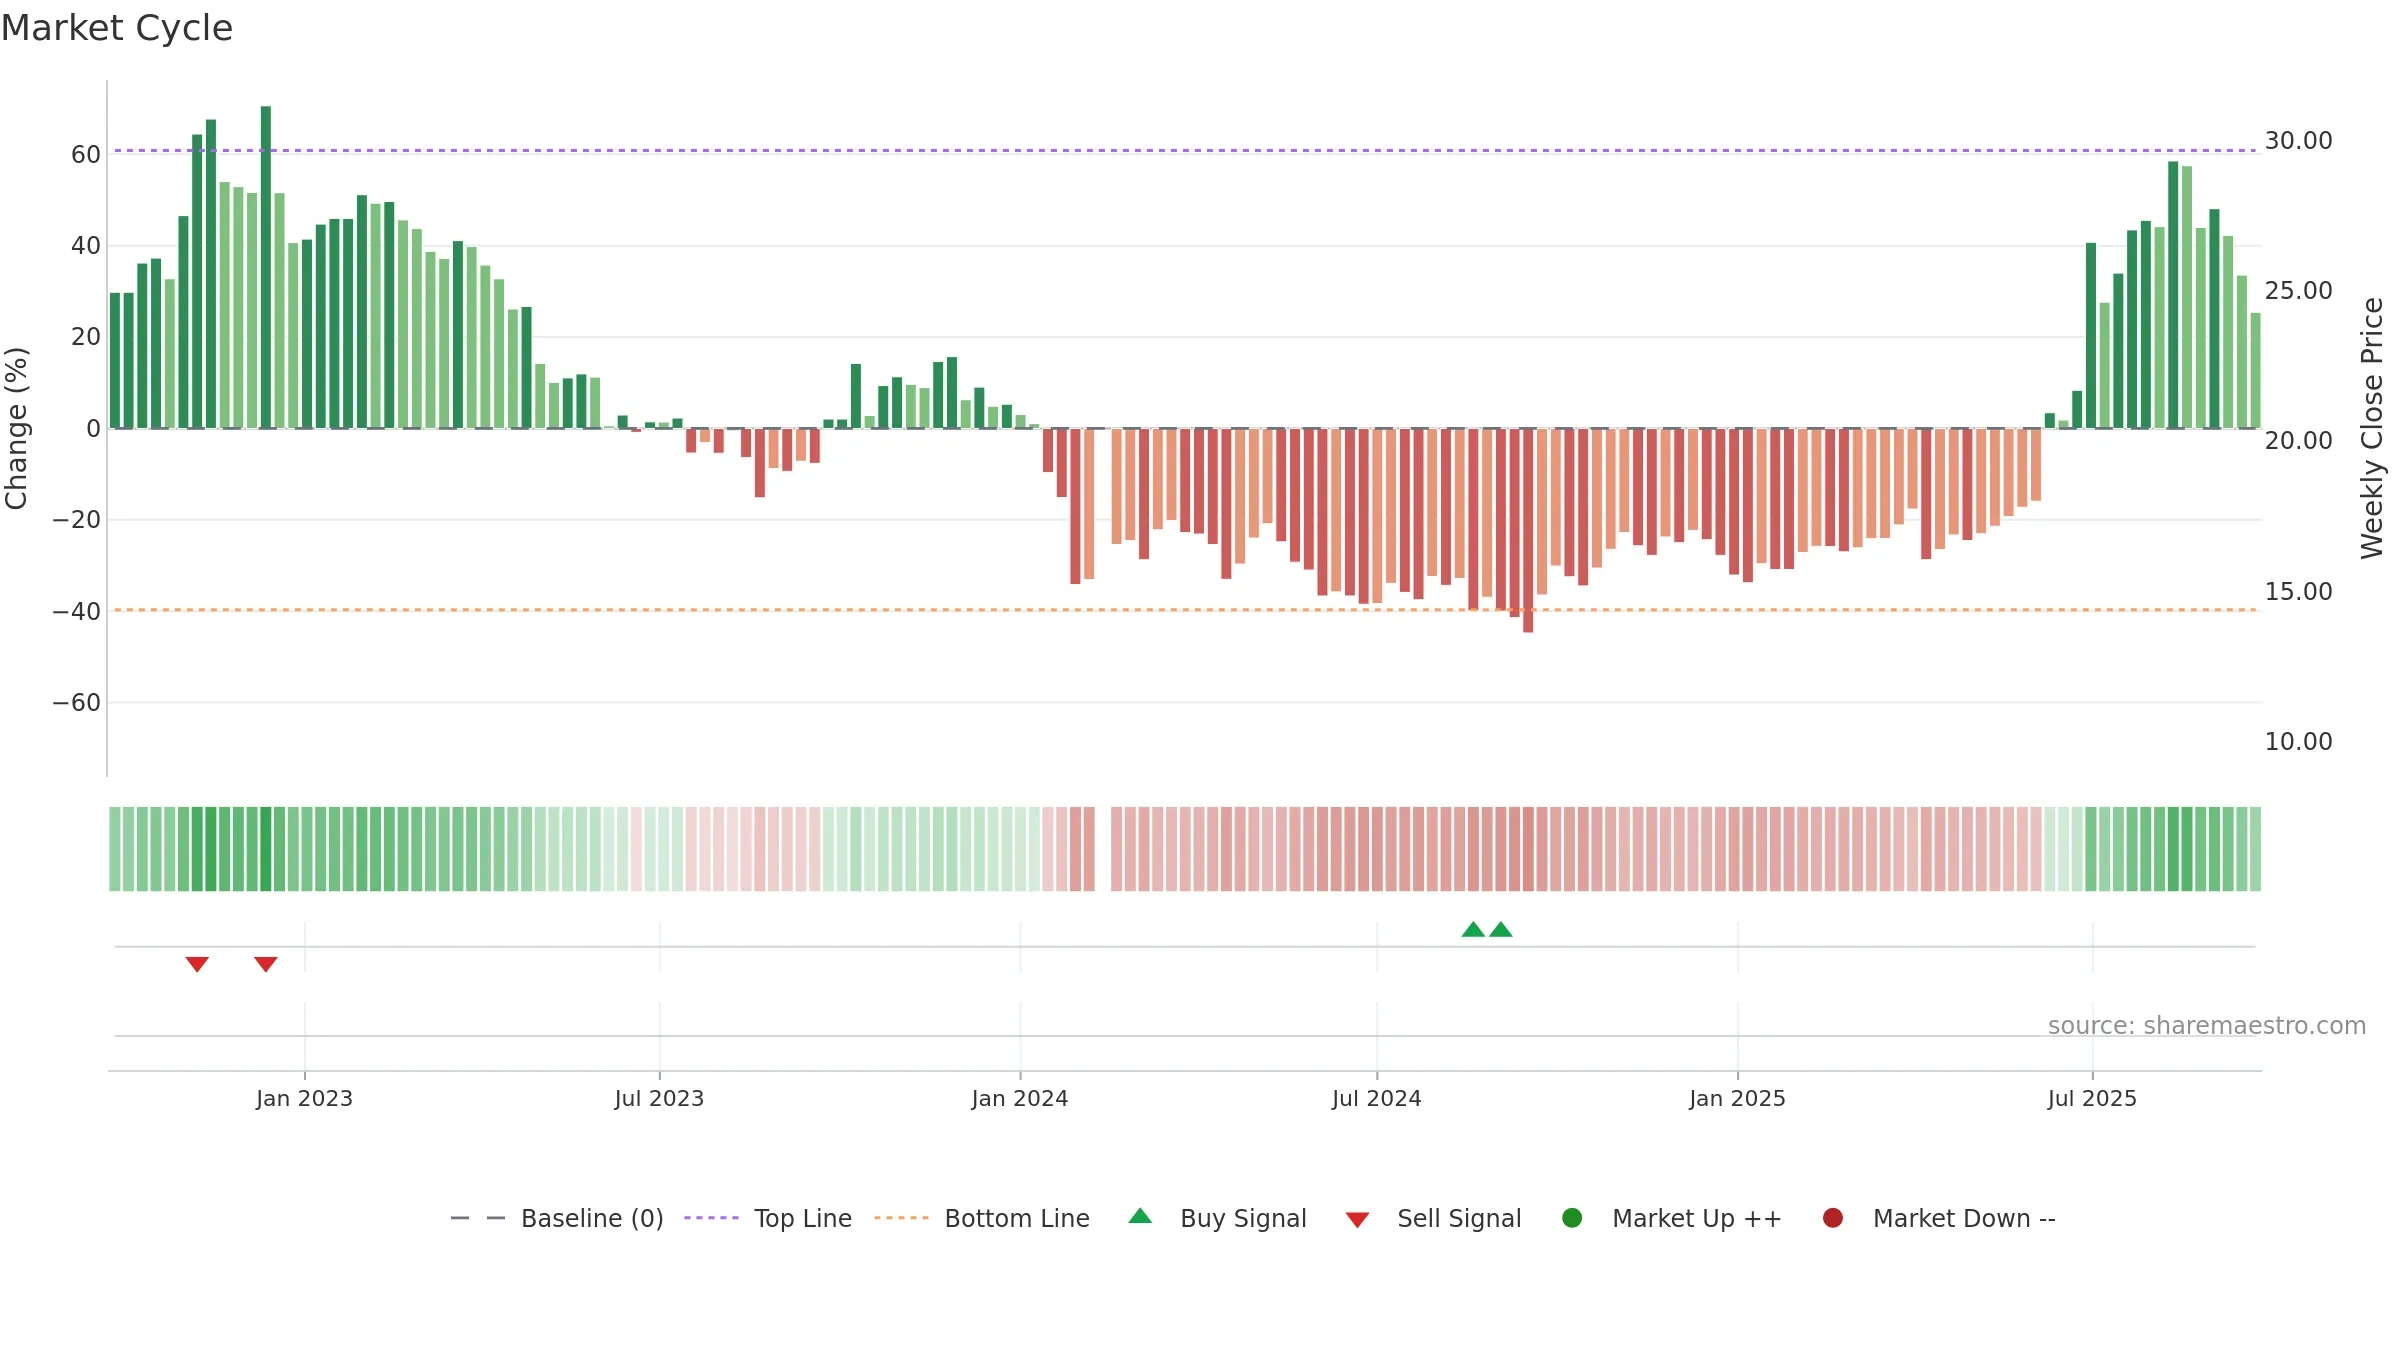Toggle the Bottom Line legend entry
The height and width of the screenshot is (1350, 2400).
[x=982, y=1218]
